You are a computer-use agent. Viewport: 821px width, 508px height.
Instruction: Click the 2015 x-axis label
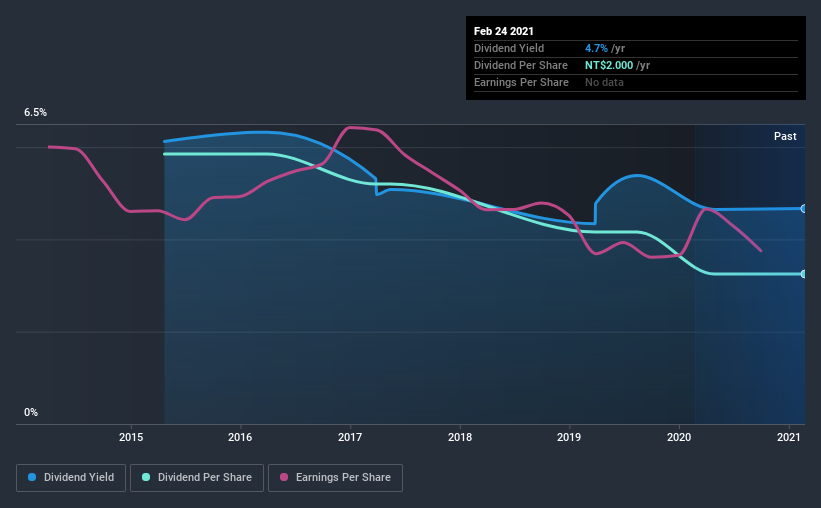(x=131, y=437)
